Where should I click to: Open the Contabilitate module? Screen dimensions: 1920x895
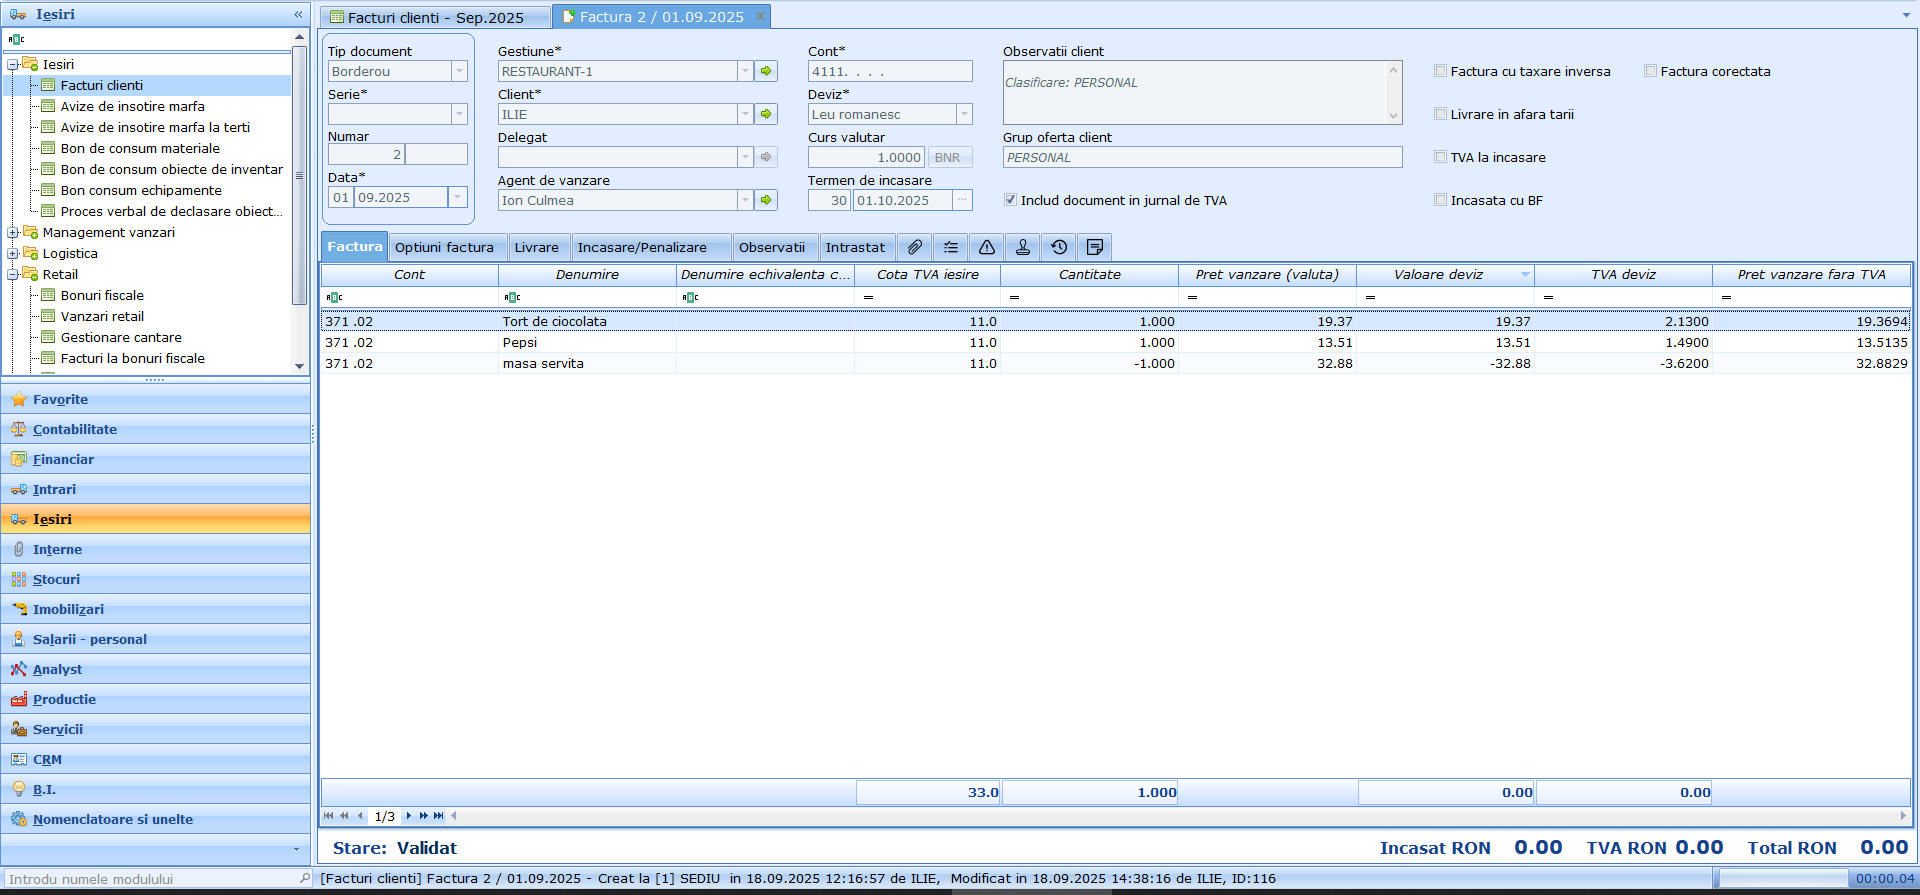75,429
